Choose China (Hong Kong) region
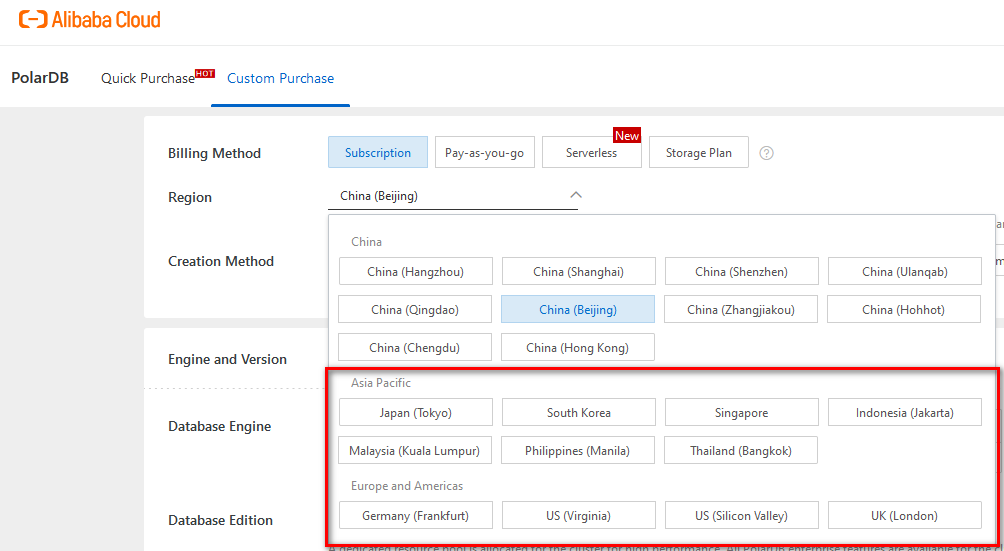 click(578, 347)
